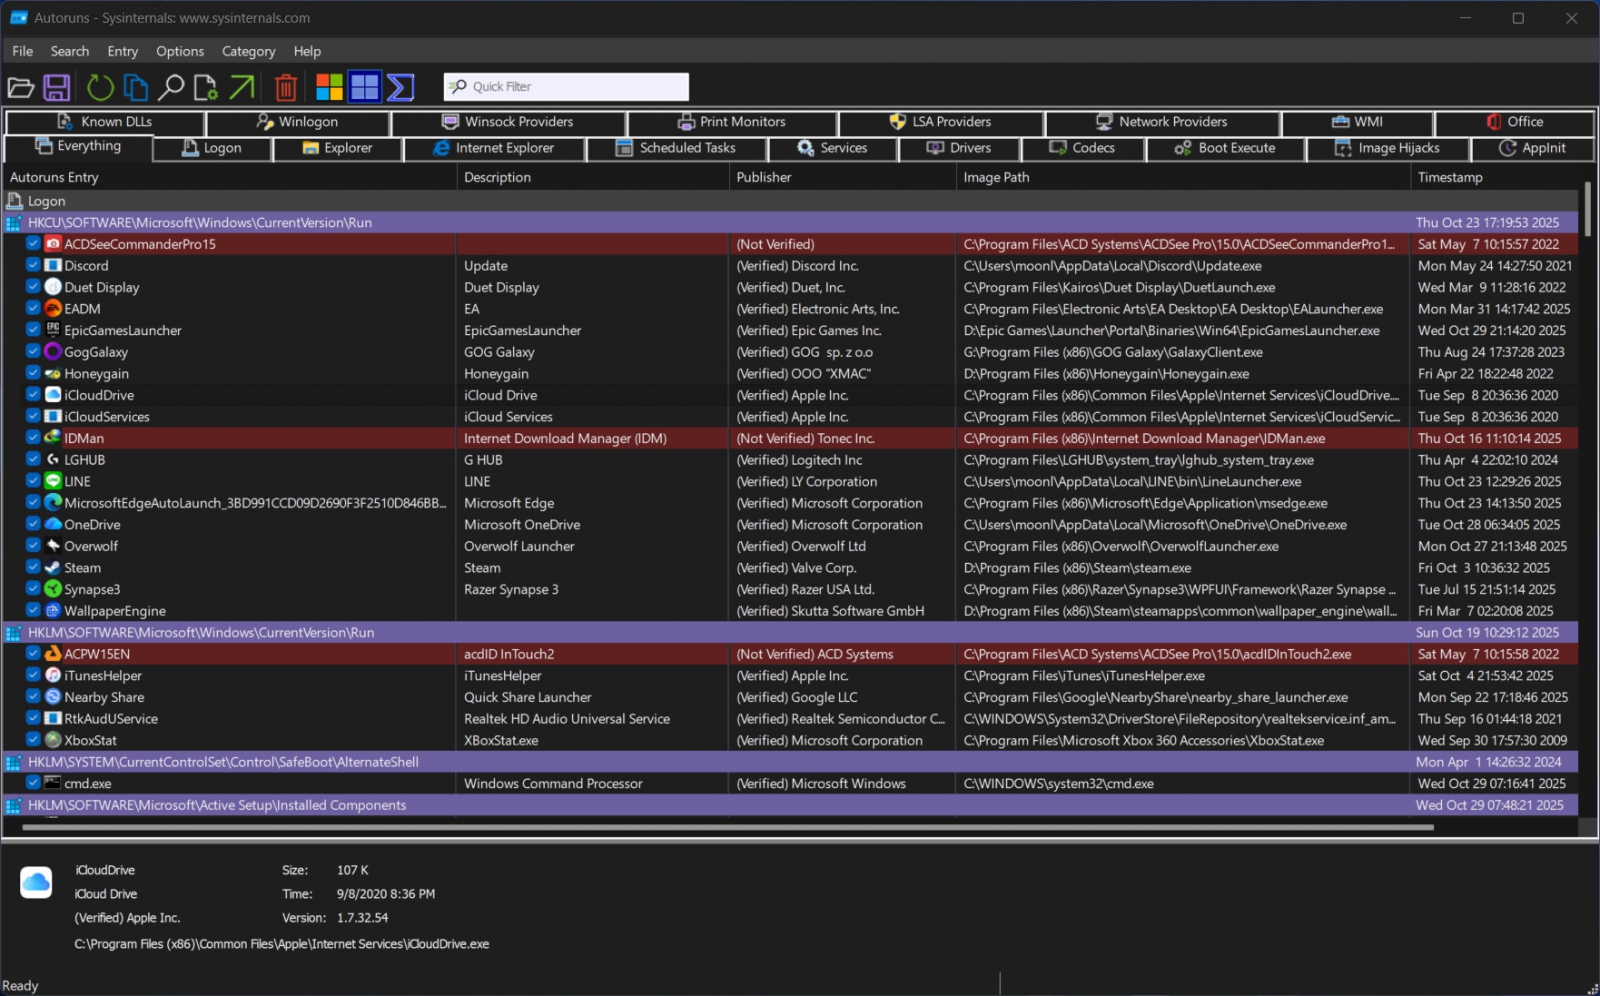Image resolution: width=1600 pixels, height=996 pixels.
Task: Switch to the Services tab
Action: (832, 148)
